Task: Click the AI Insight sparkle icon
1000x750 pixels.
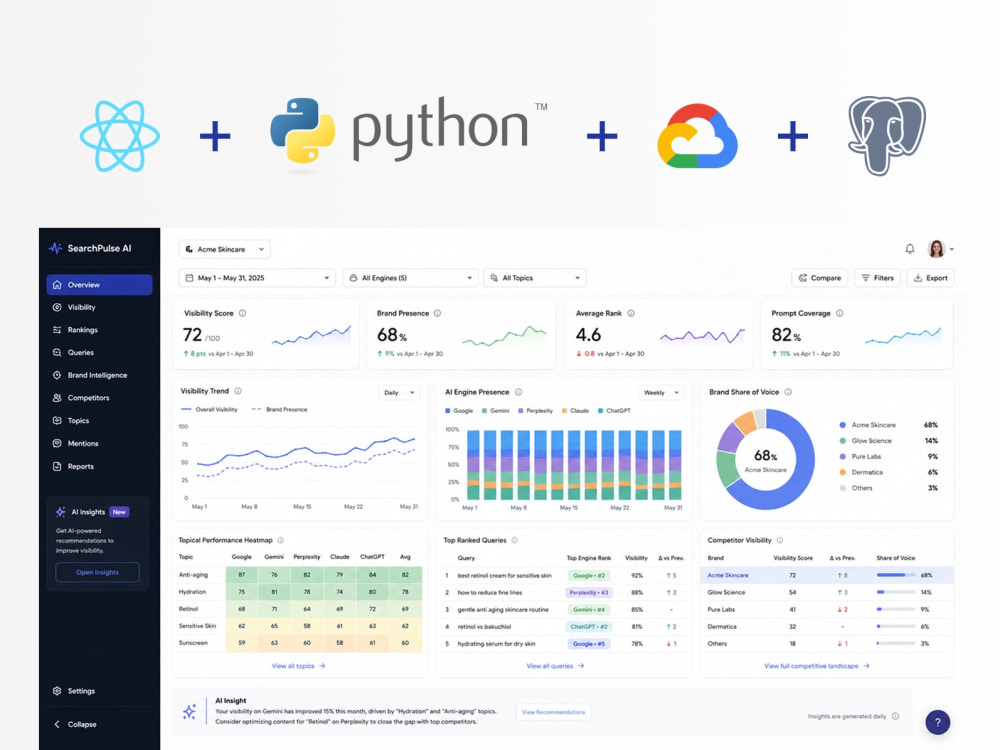Action: point(189,712)
